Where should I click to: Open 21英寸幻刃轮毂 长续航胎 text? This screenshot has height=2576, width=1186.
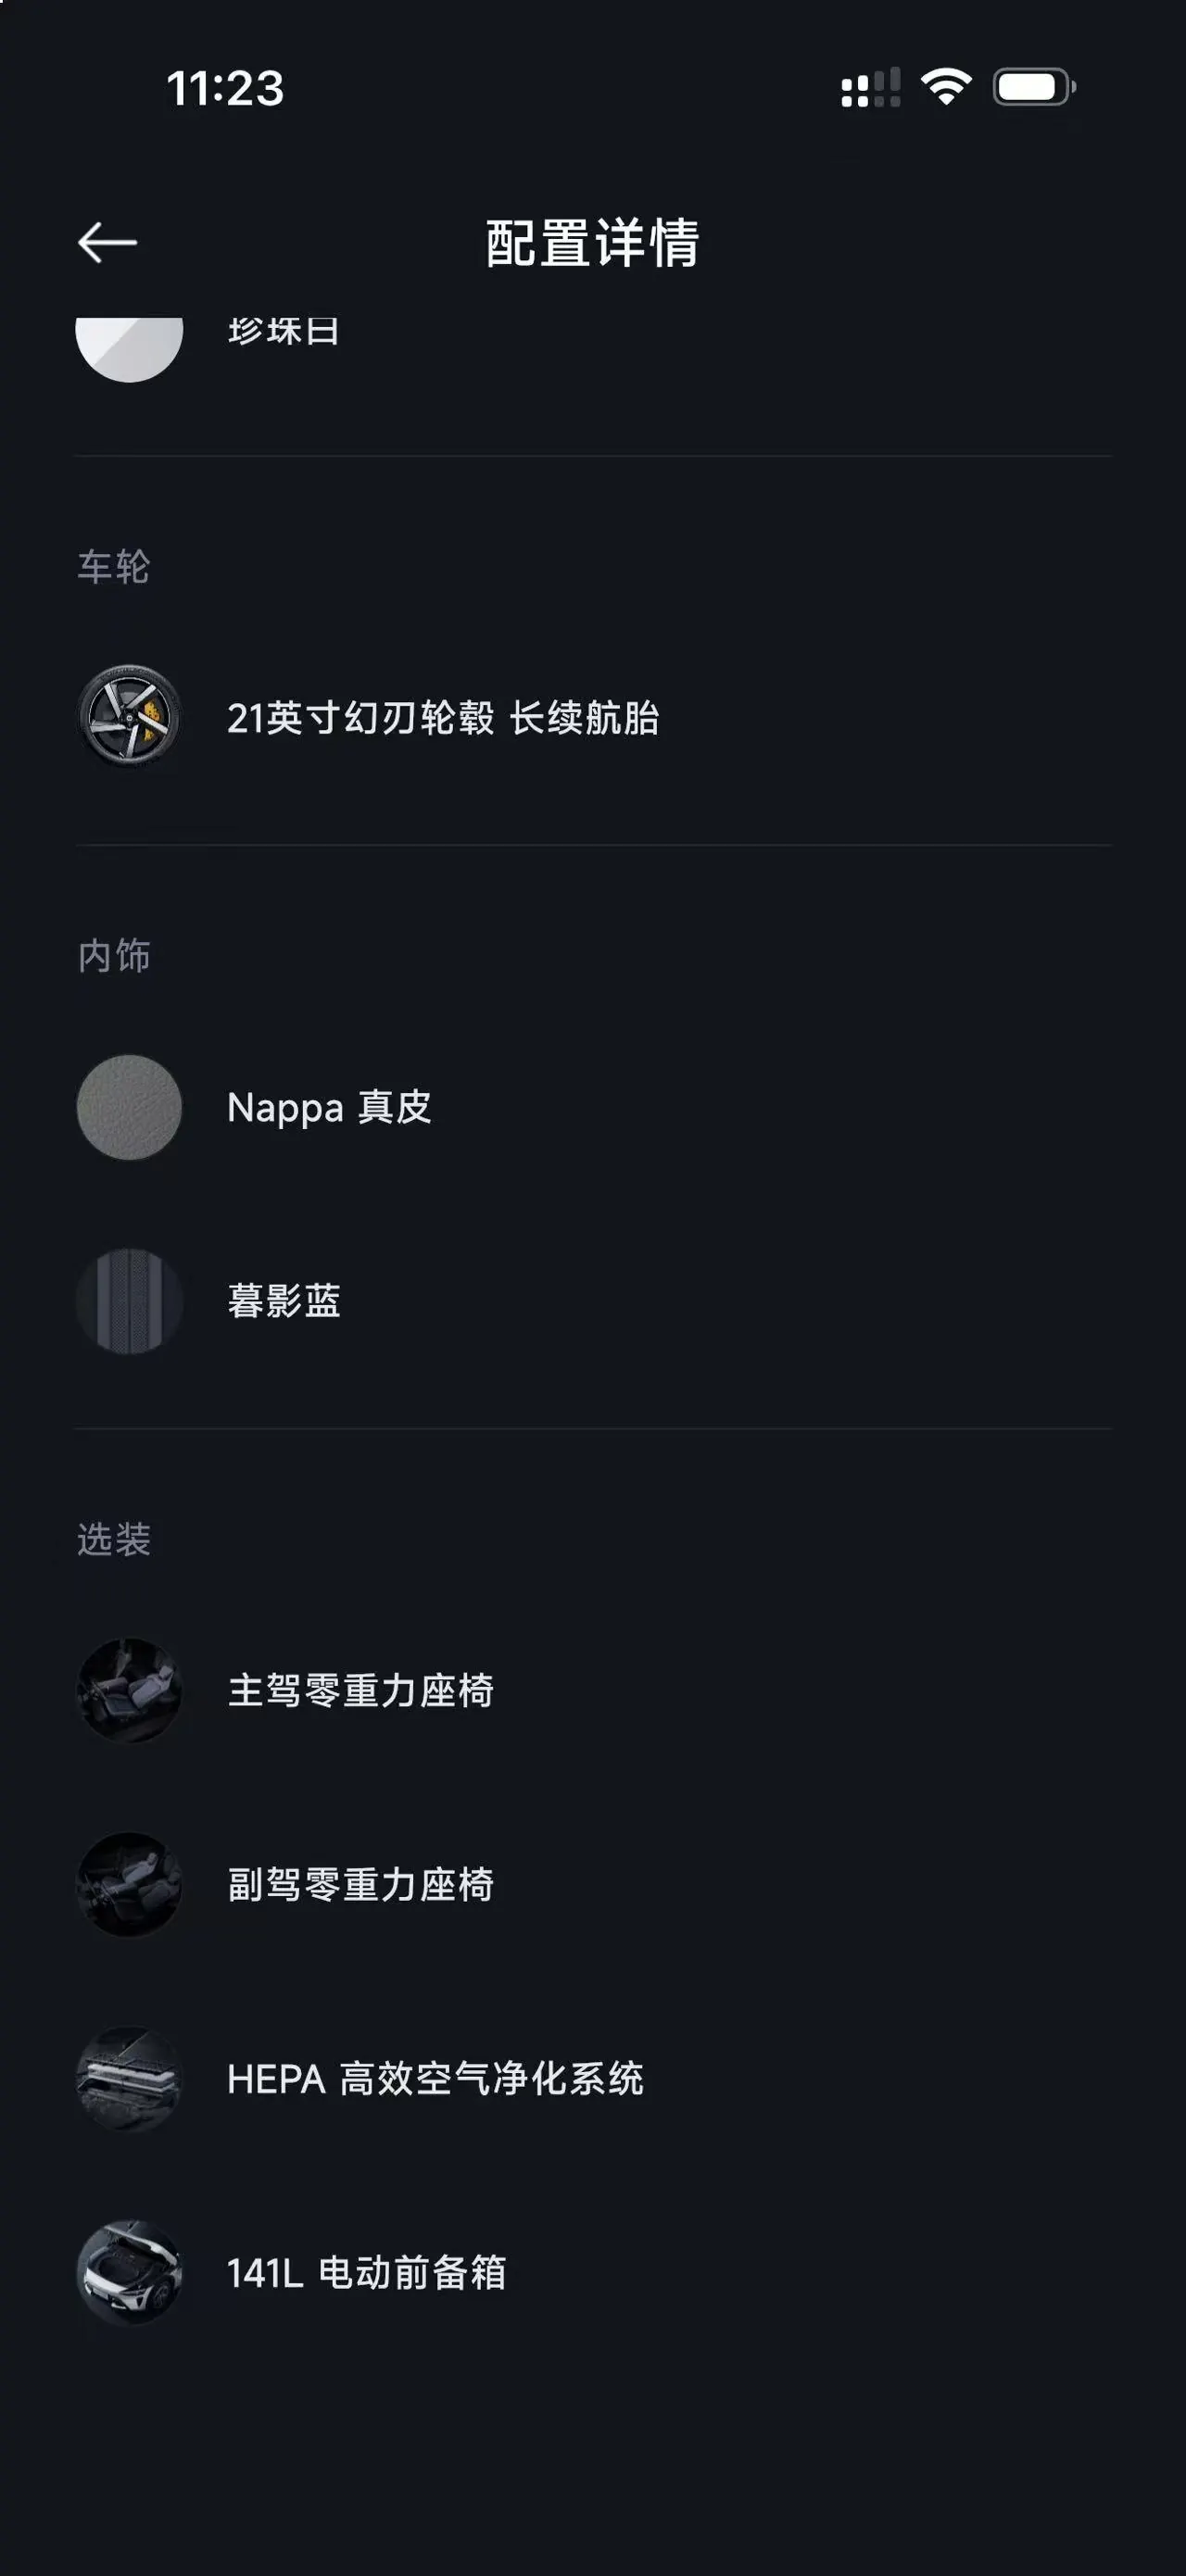pos(443,718)
